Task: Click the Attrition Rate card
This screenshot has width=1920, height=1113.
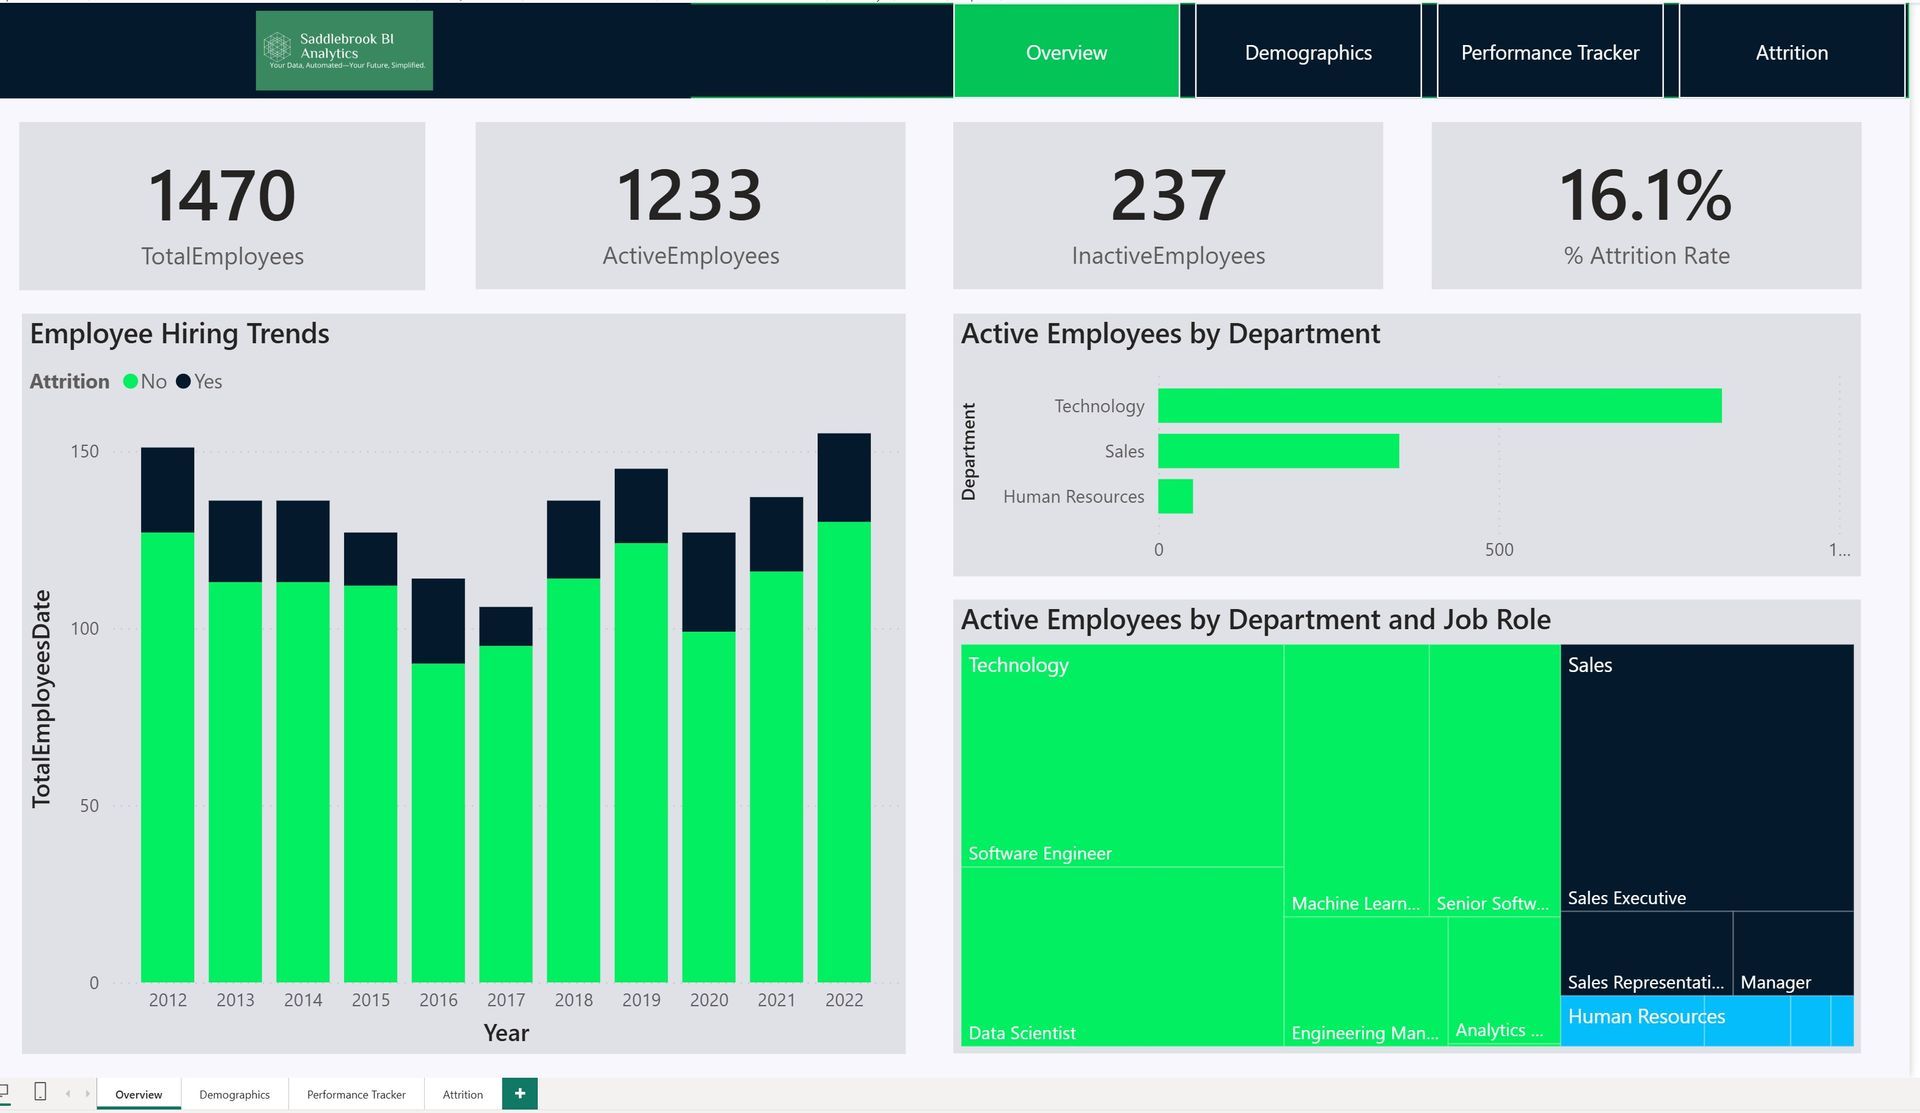Action: click(1645, 206)
